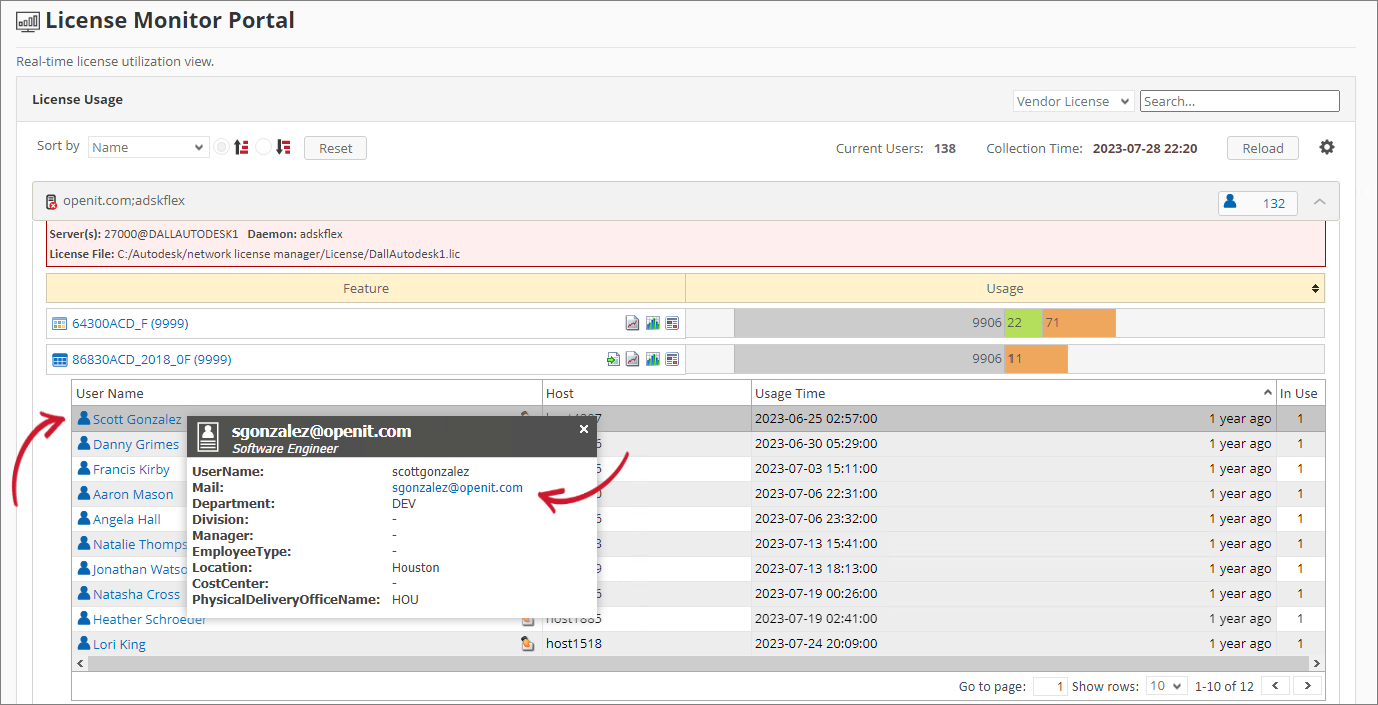
Task: Click the Feature column header
Action: point(366,288)
